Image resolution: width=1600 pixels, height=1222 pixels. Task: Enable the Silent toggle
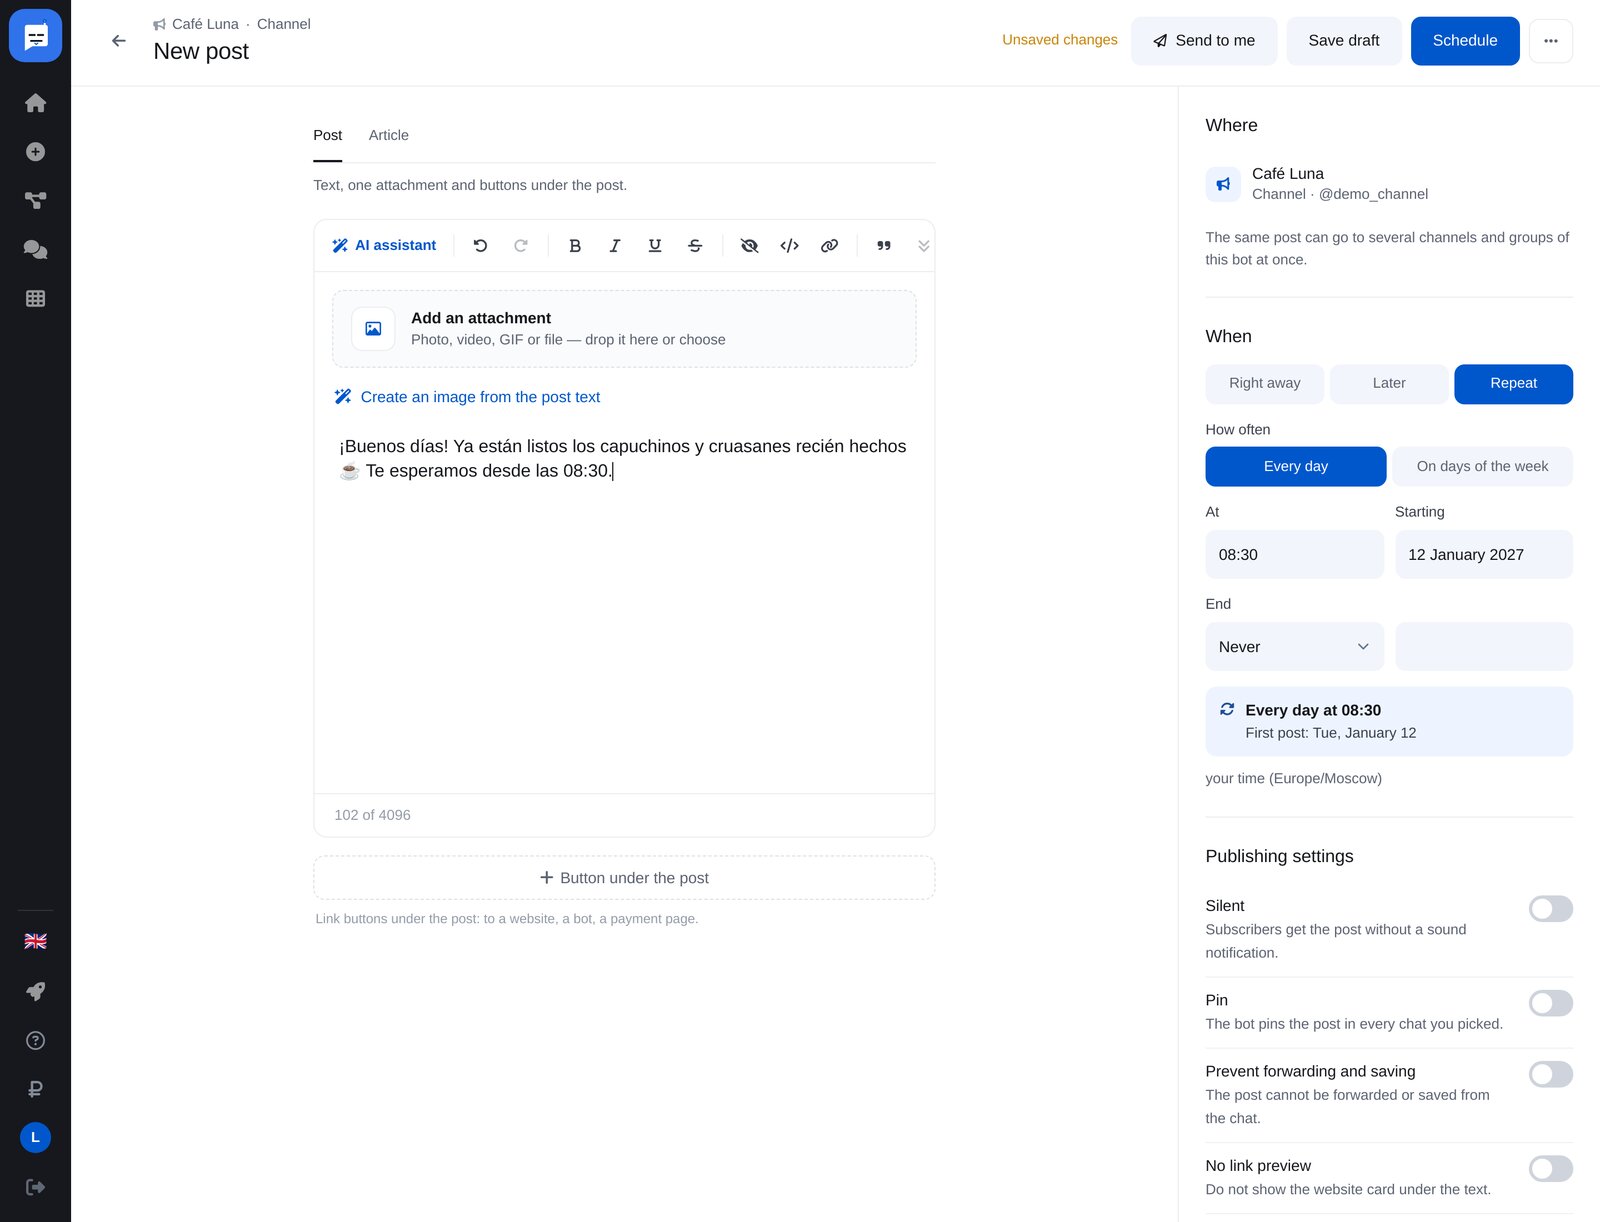coord(1551,909)
